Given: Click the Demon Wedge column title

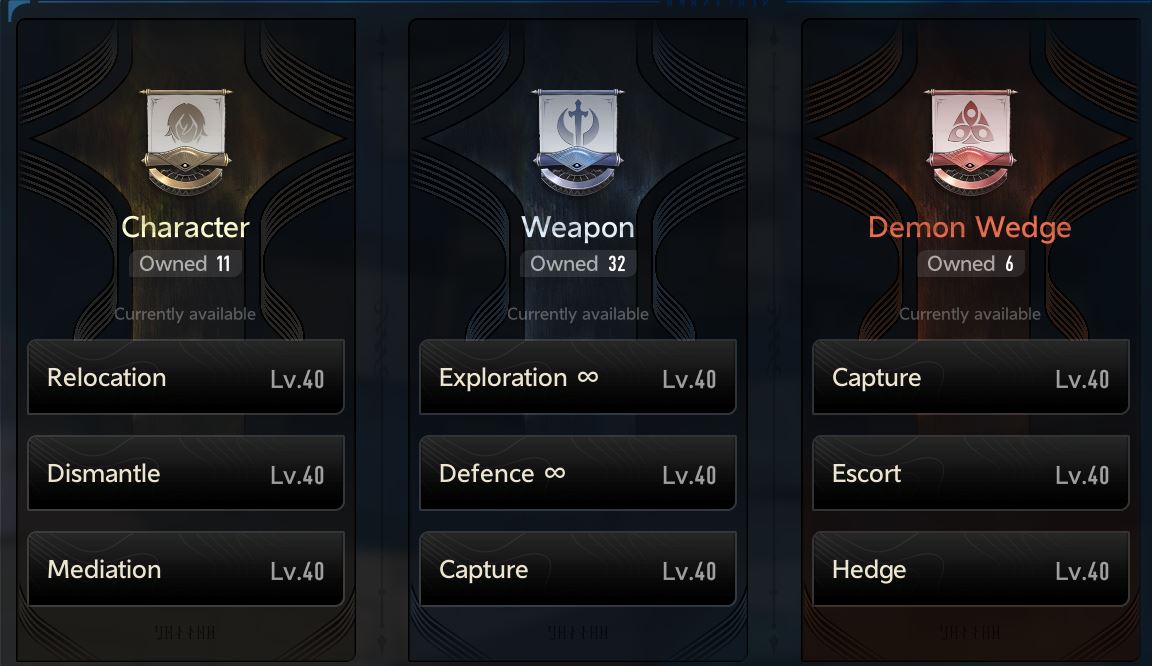Looking at the screenshot, I should 970,227.
